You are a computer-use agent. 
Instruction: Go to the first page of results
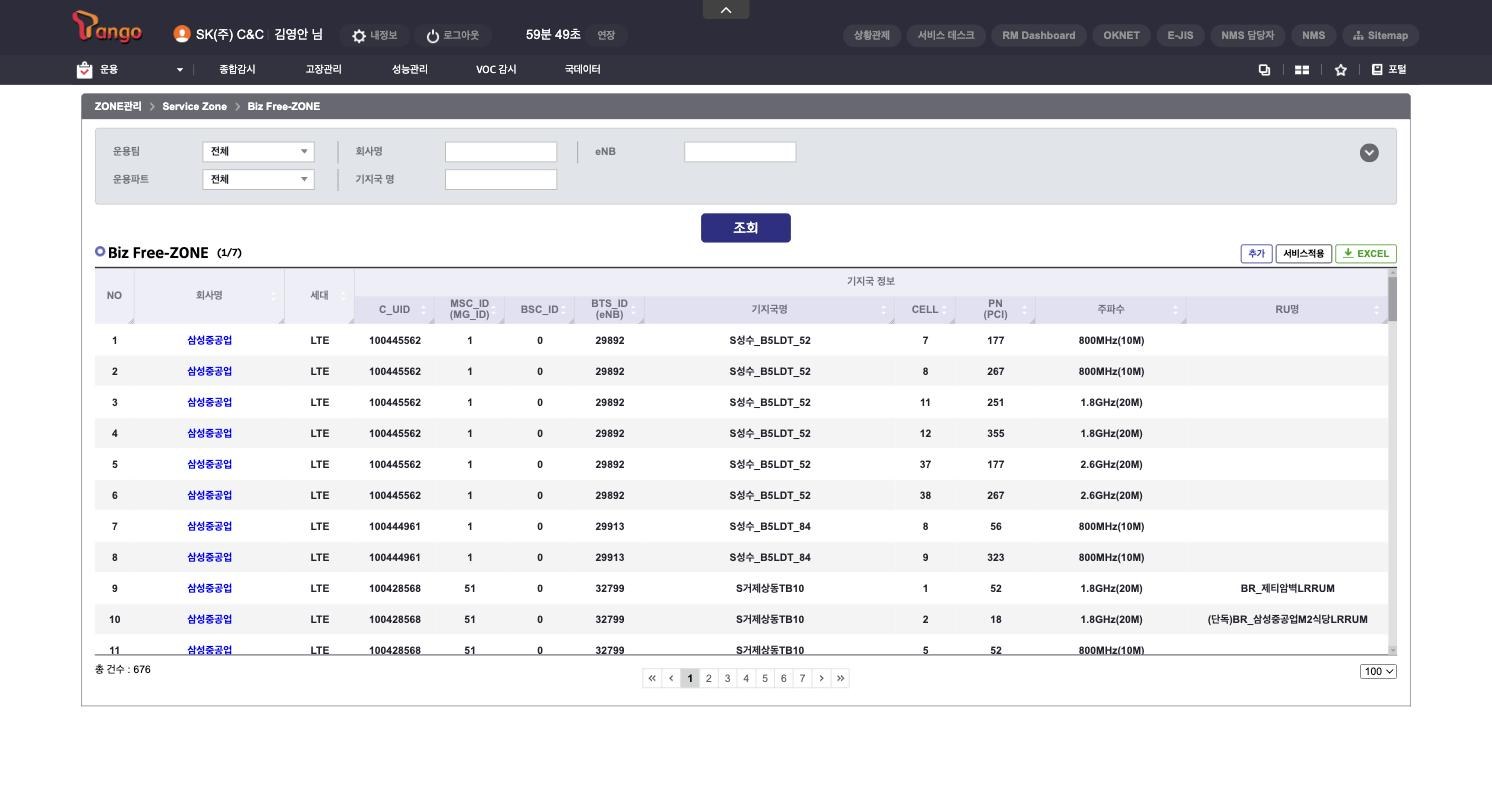652,678
